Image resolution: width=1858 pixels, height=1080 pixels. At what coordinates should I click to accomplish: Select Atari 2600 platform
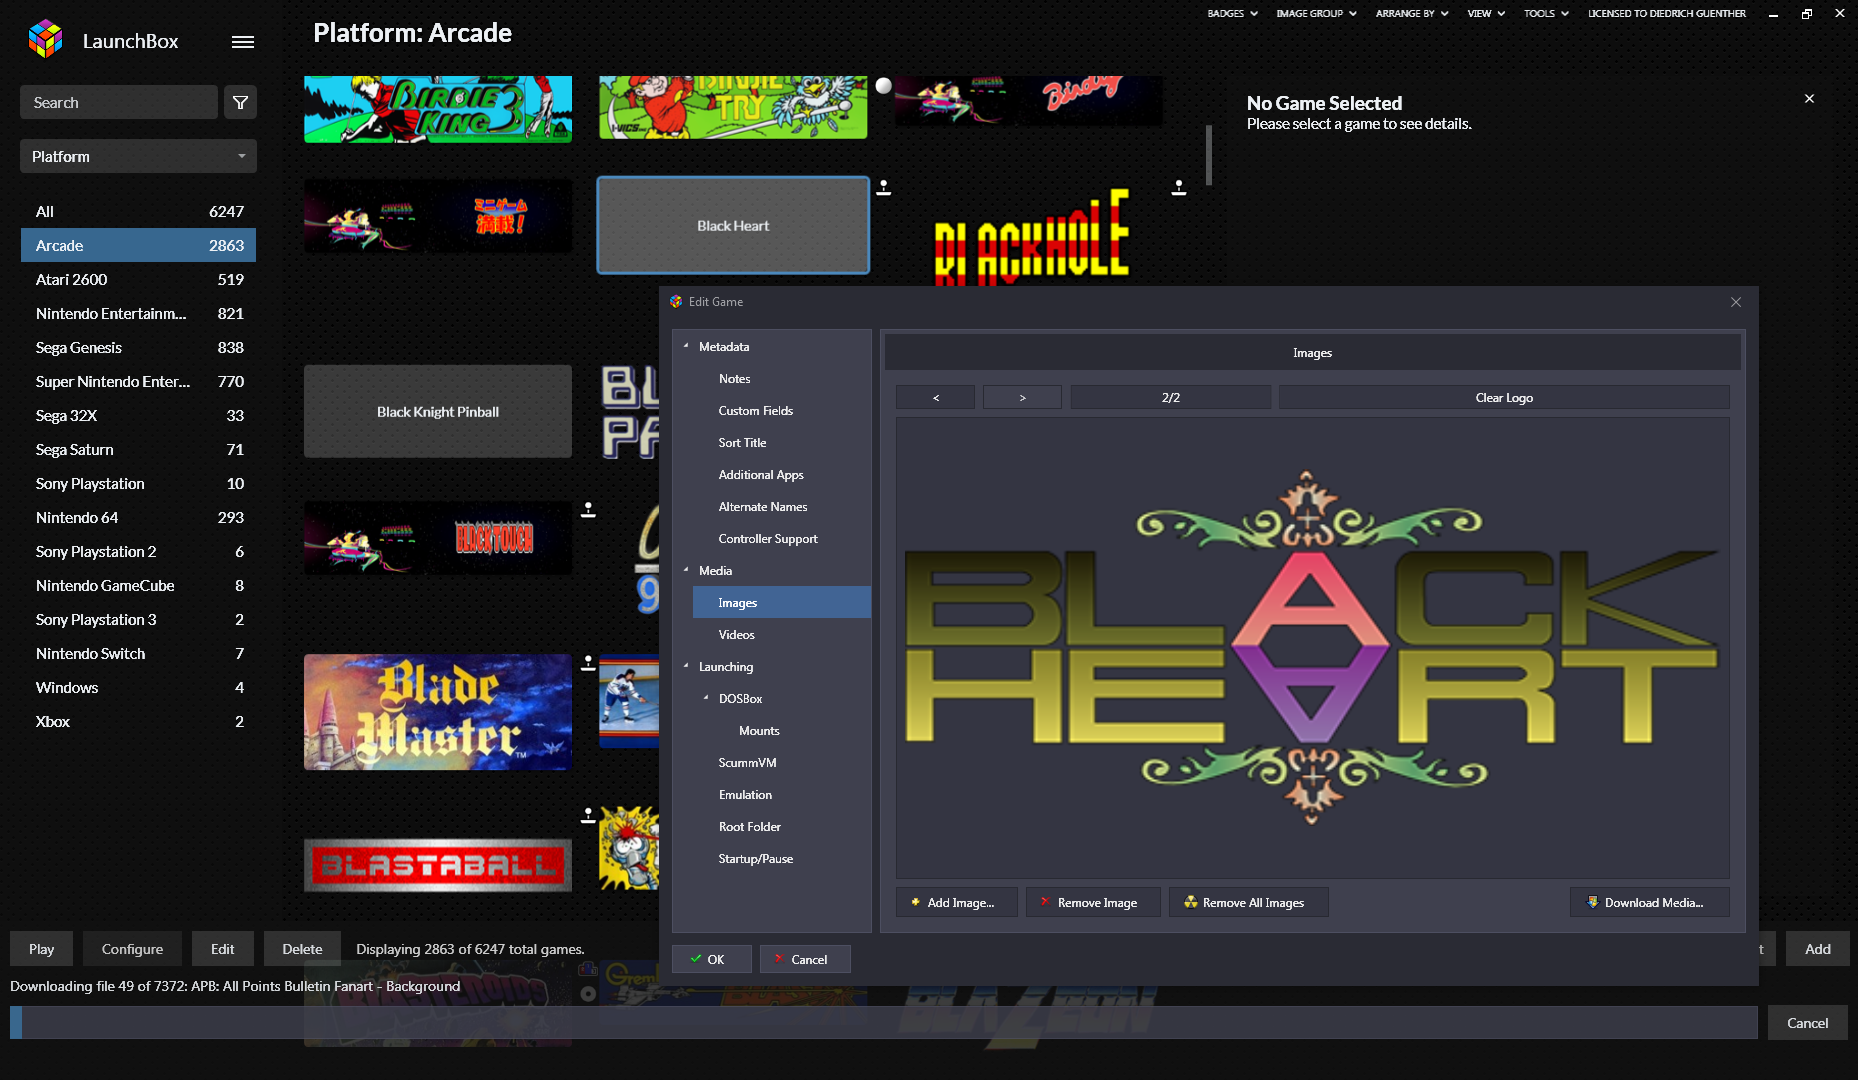click(x=138, y=279)
